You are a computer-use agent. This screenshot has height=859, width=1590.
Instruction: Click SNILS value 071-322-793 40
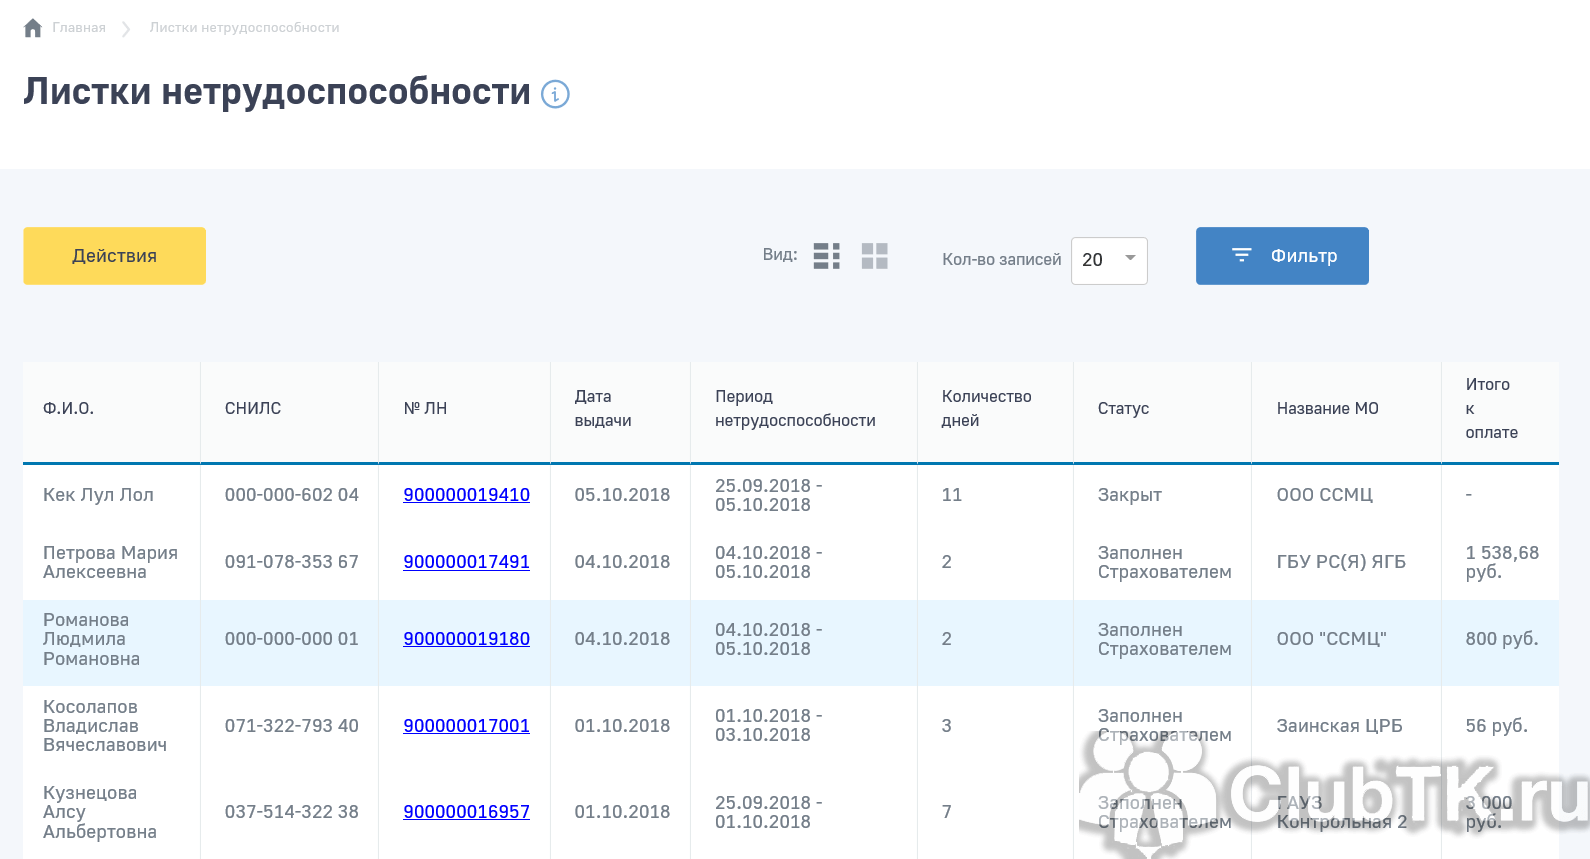coord(291,726)
